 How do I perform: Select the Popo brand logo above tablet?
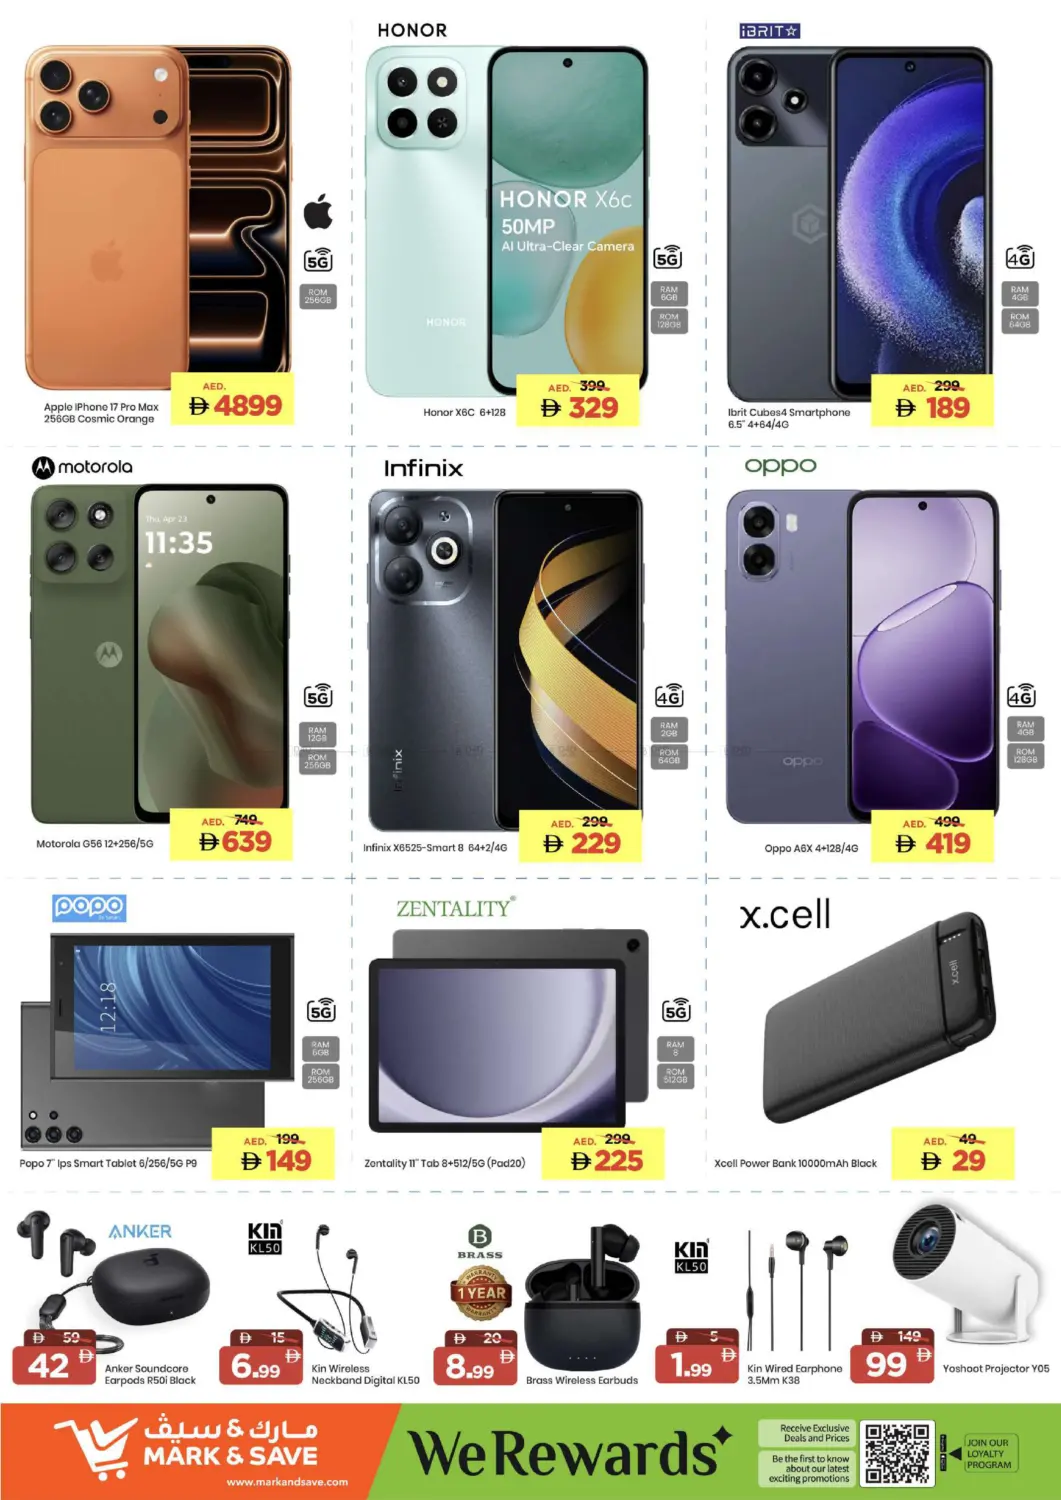point(89,907)
